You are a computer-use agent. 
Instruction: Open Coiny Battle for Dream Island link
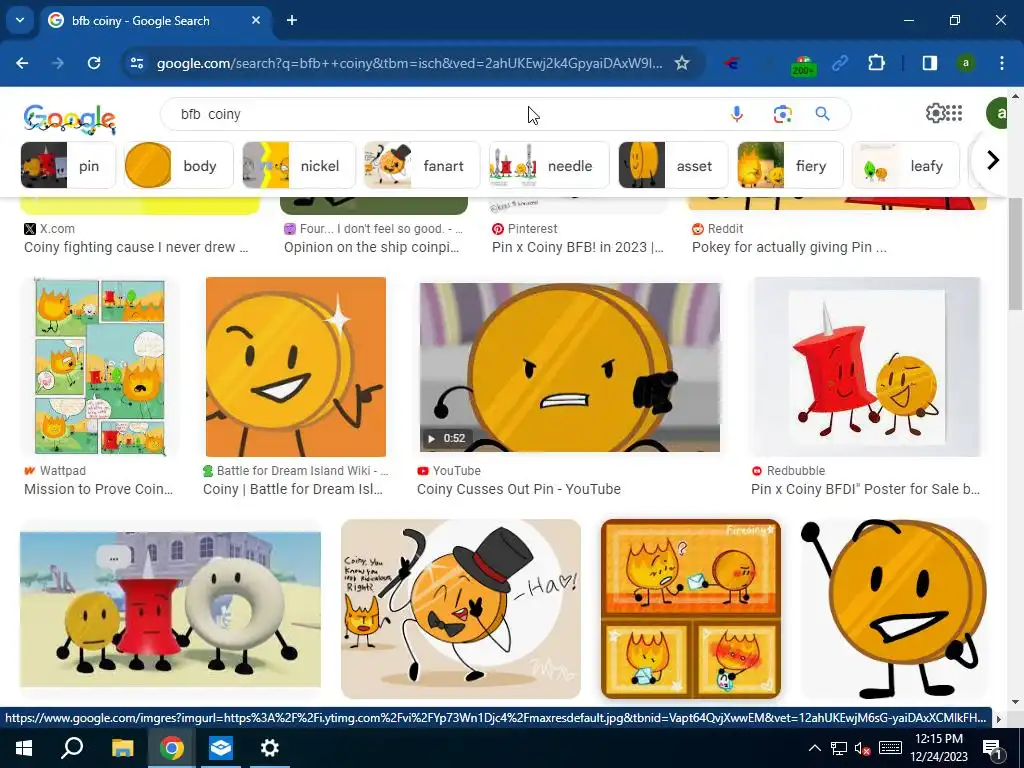(x=293, y=489)
